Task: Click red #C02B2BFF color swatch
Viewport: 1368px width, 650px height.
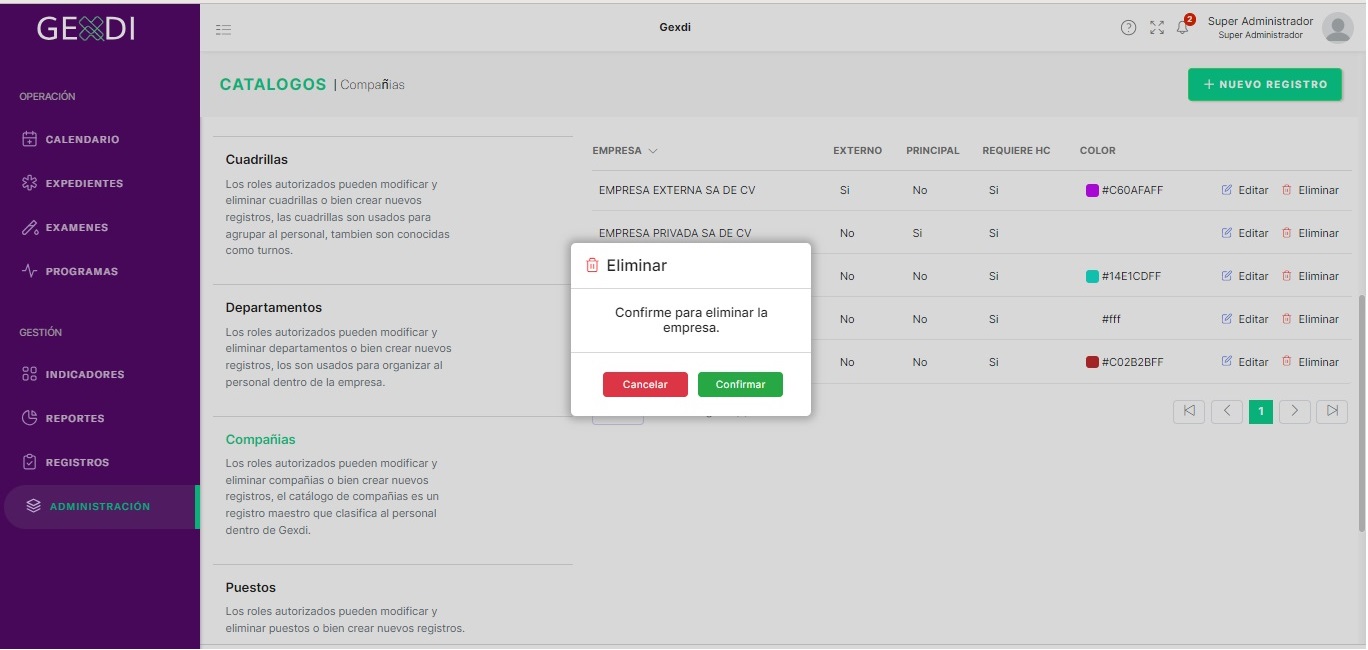Action: pyautogui.click(x=1092, y=362)
